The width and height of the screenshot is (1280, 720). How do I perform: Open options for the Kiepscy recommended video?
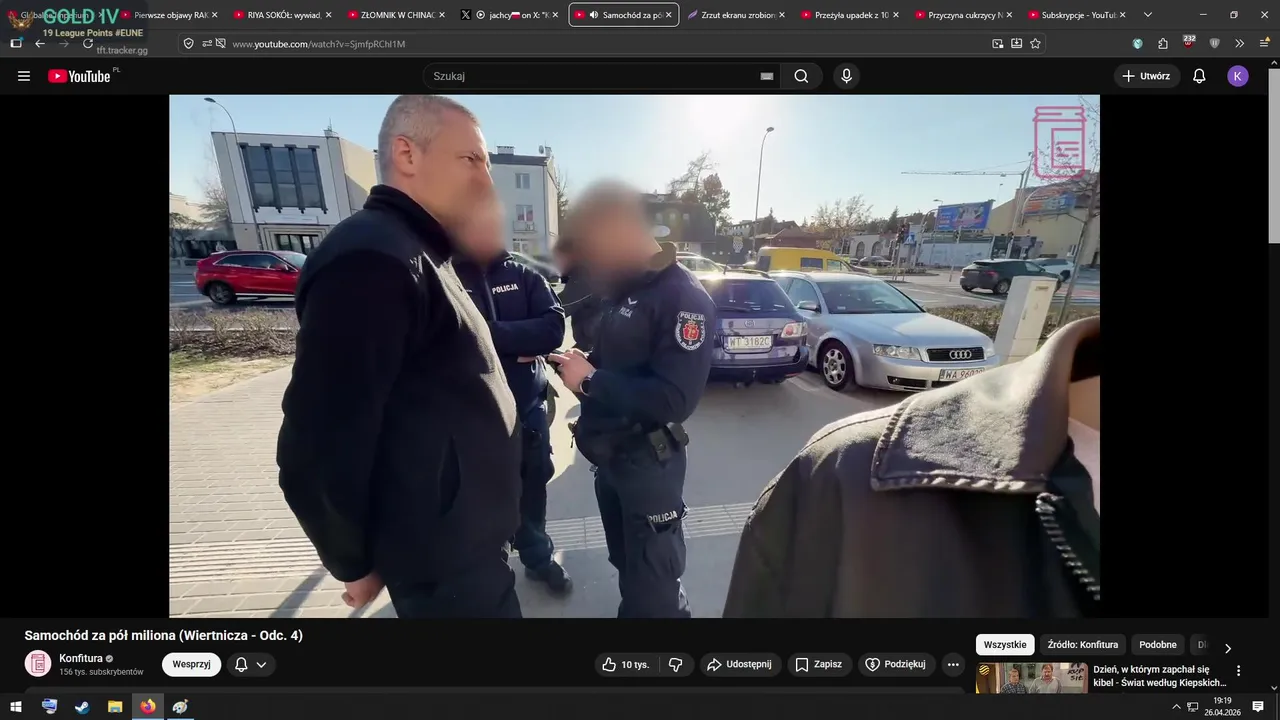click(1238, 671)
